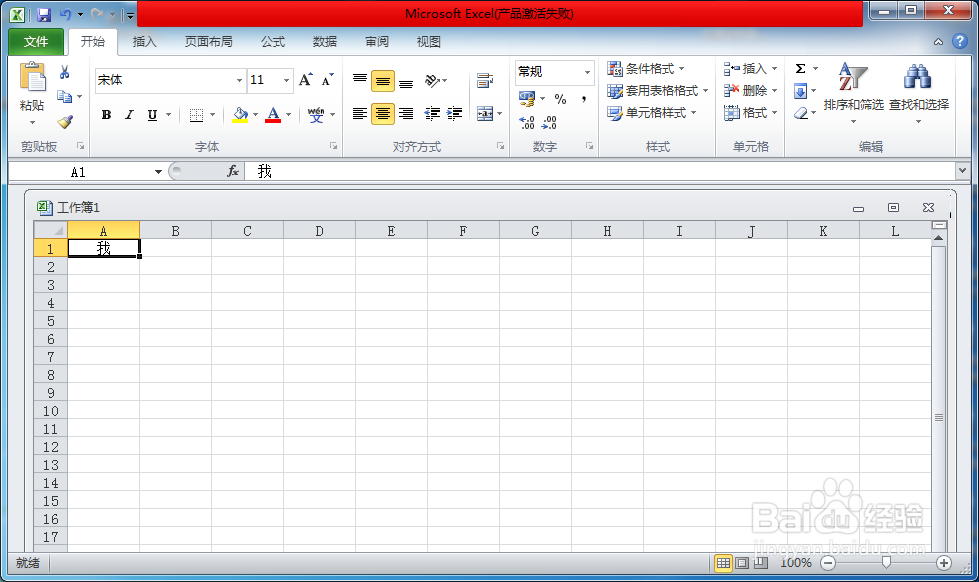Switch to the 页面布局 tab

click(209, 42)
